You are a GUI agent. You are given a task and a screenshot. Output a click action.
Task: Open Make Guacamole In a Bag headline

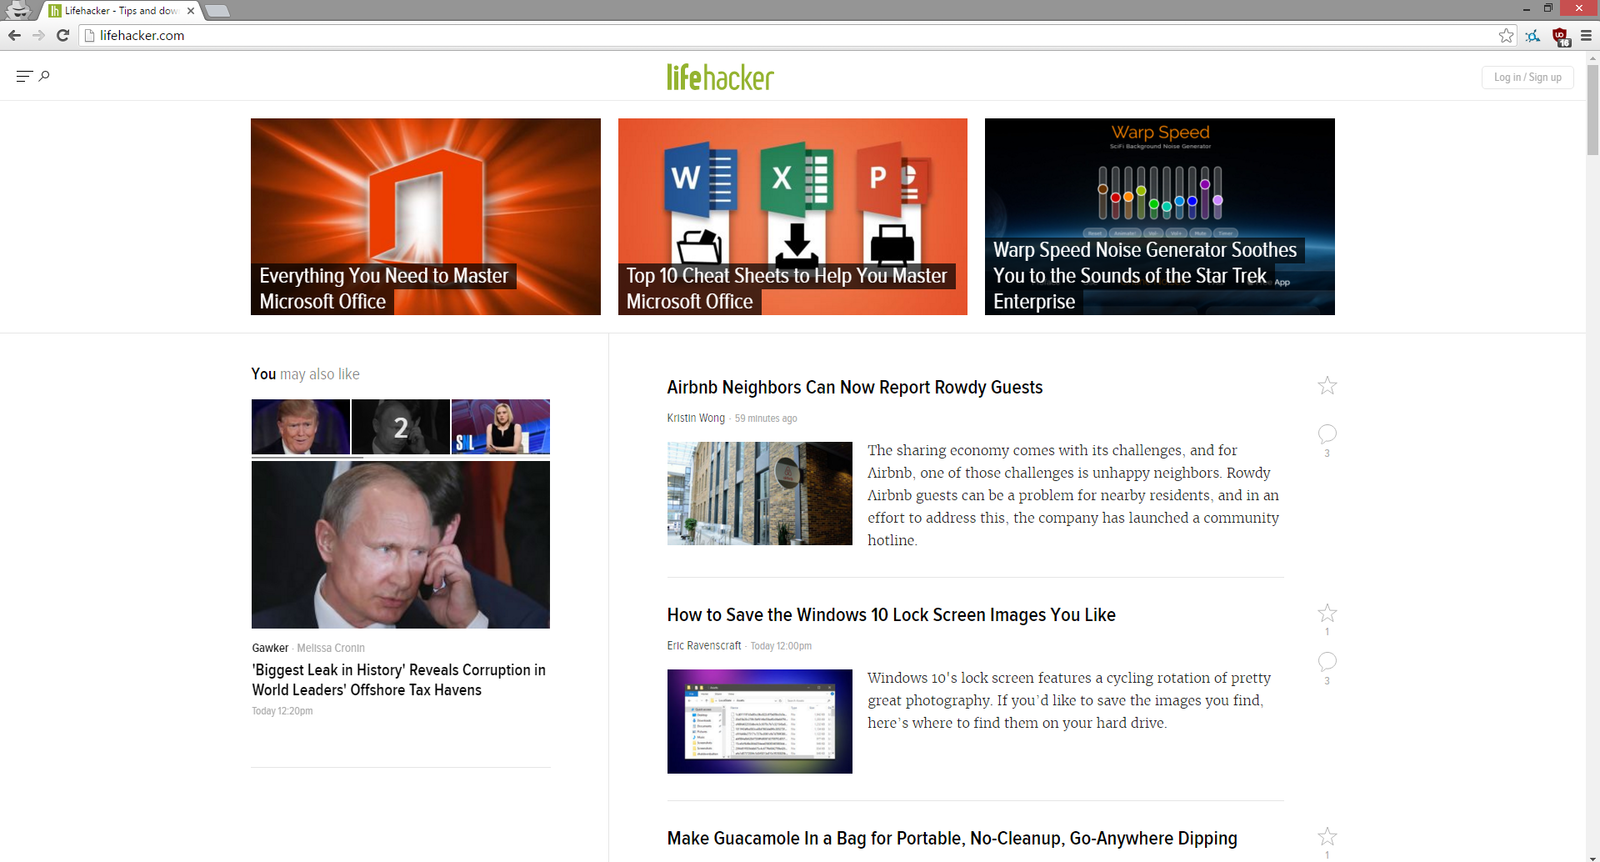[952, 838]
